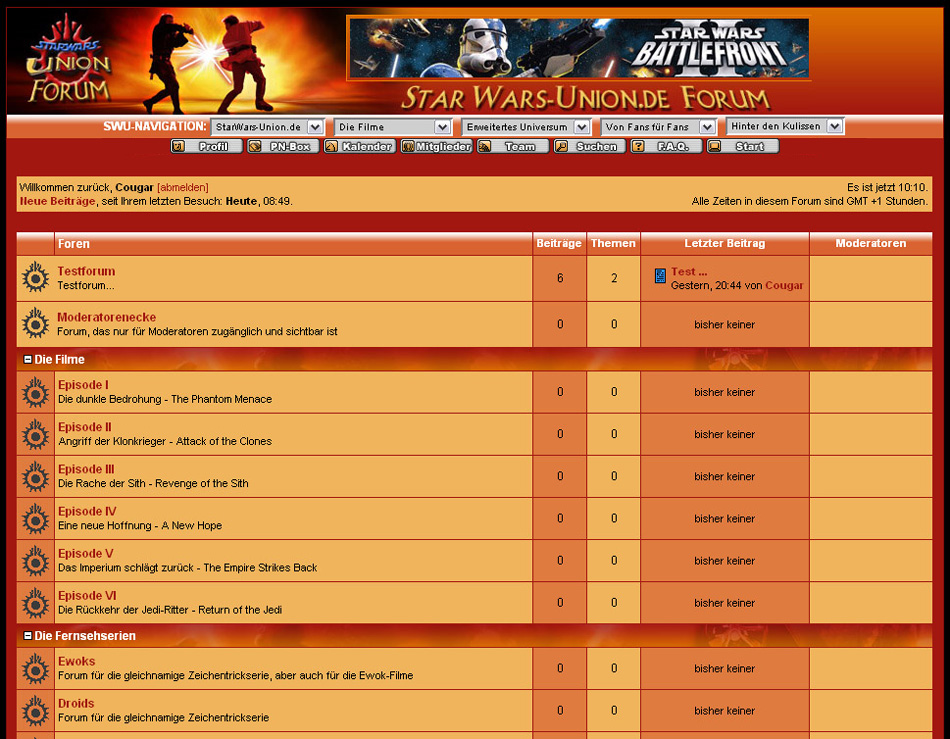Click the Themen column header
Screen dimensions: 950x739
pos(613,244)
